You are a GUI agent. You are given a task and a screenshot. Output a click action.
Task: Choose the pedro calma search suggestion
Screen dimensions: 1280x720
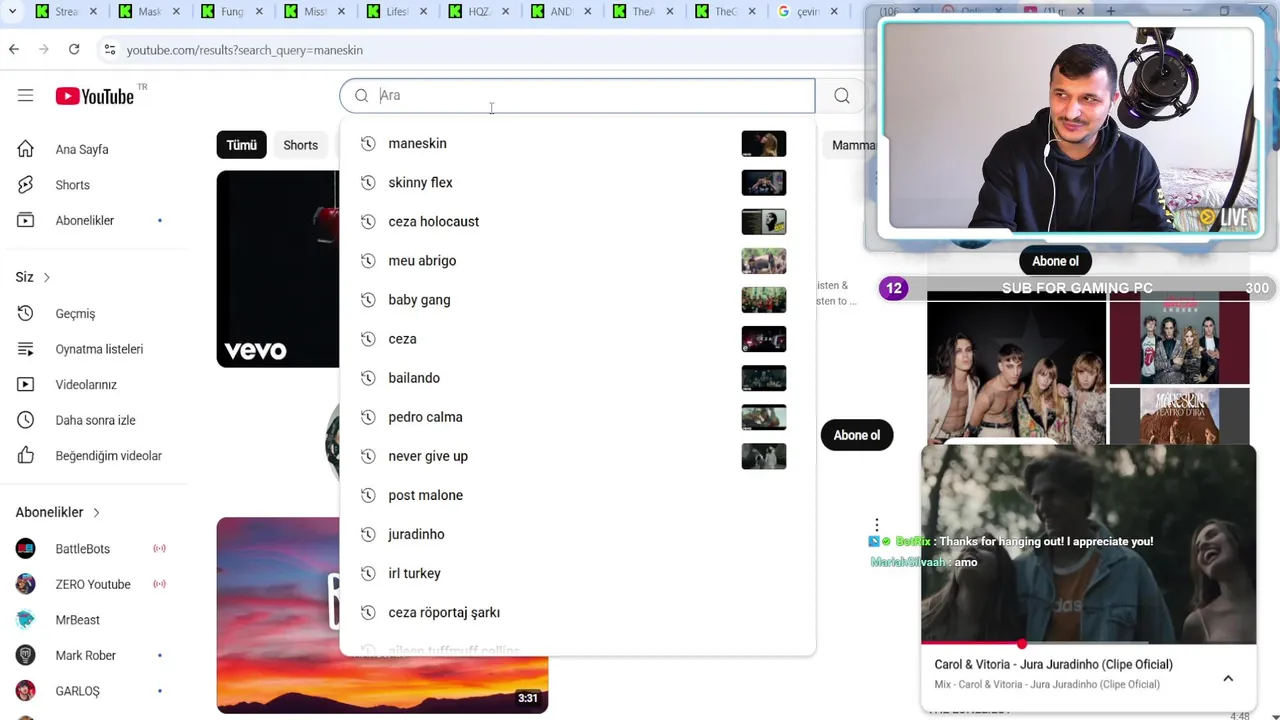577,417
